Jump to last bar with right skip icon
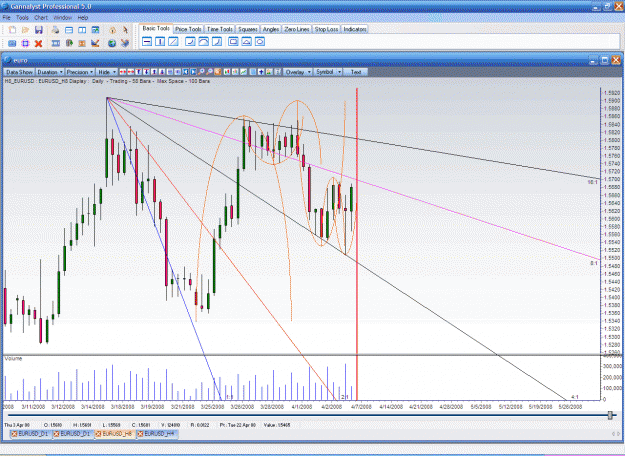This screenshot has height=456, width=625. [x=193, y=72]
